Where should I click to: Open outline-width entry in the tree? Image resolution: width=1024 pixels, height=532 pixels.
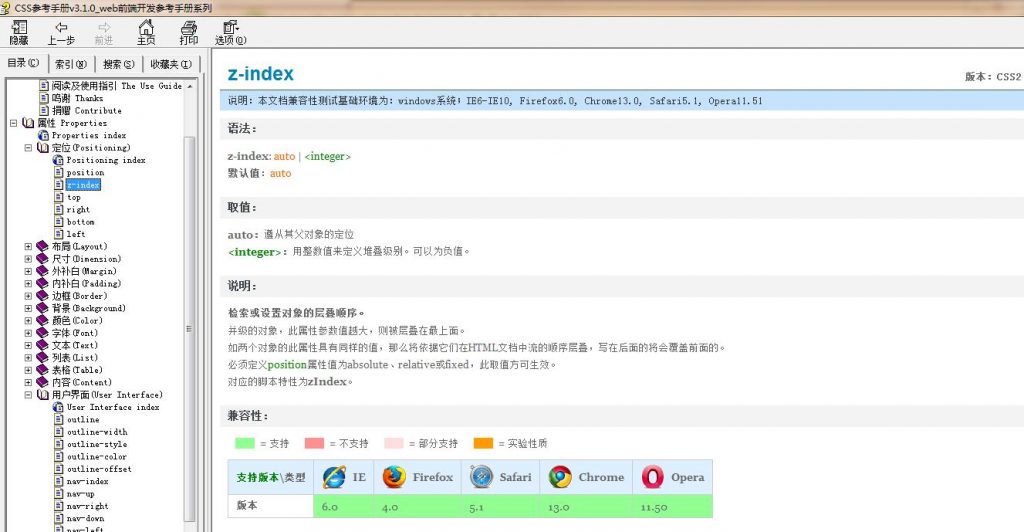tap(97, 432)
